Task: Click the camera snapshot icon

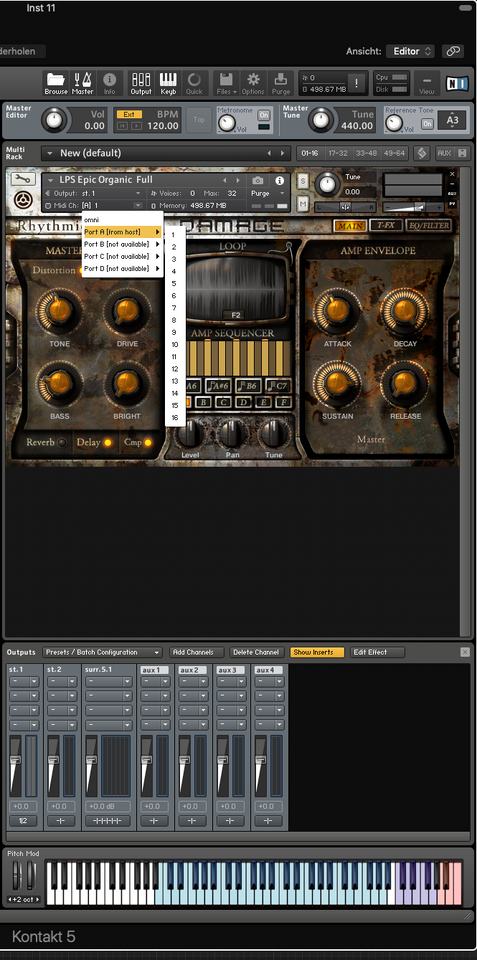Action: (x=258, y=181)
